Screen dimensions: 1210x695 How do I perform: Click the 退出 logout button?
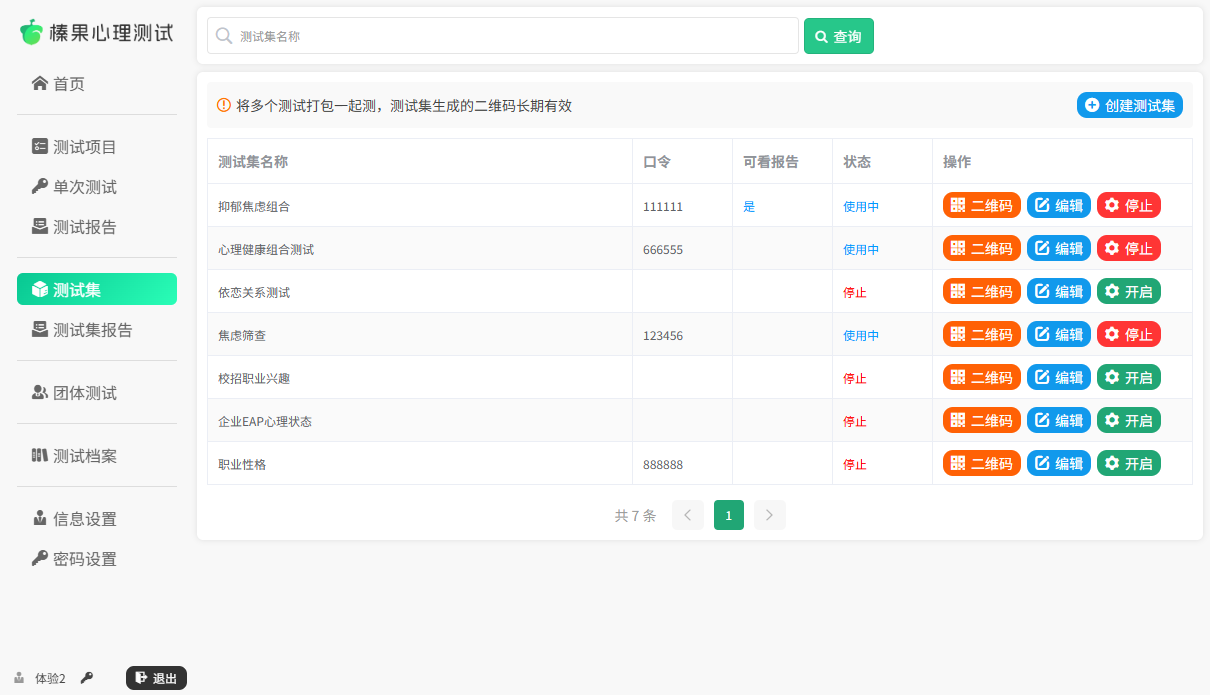click(x=156, y=678)
